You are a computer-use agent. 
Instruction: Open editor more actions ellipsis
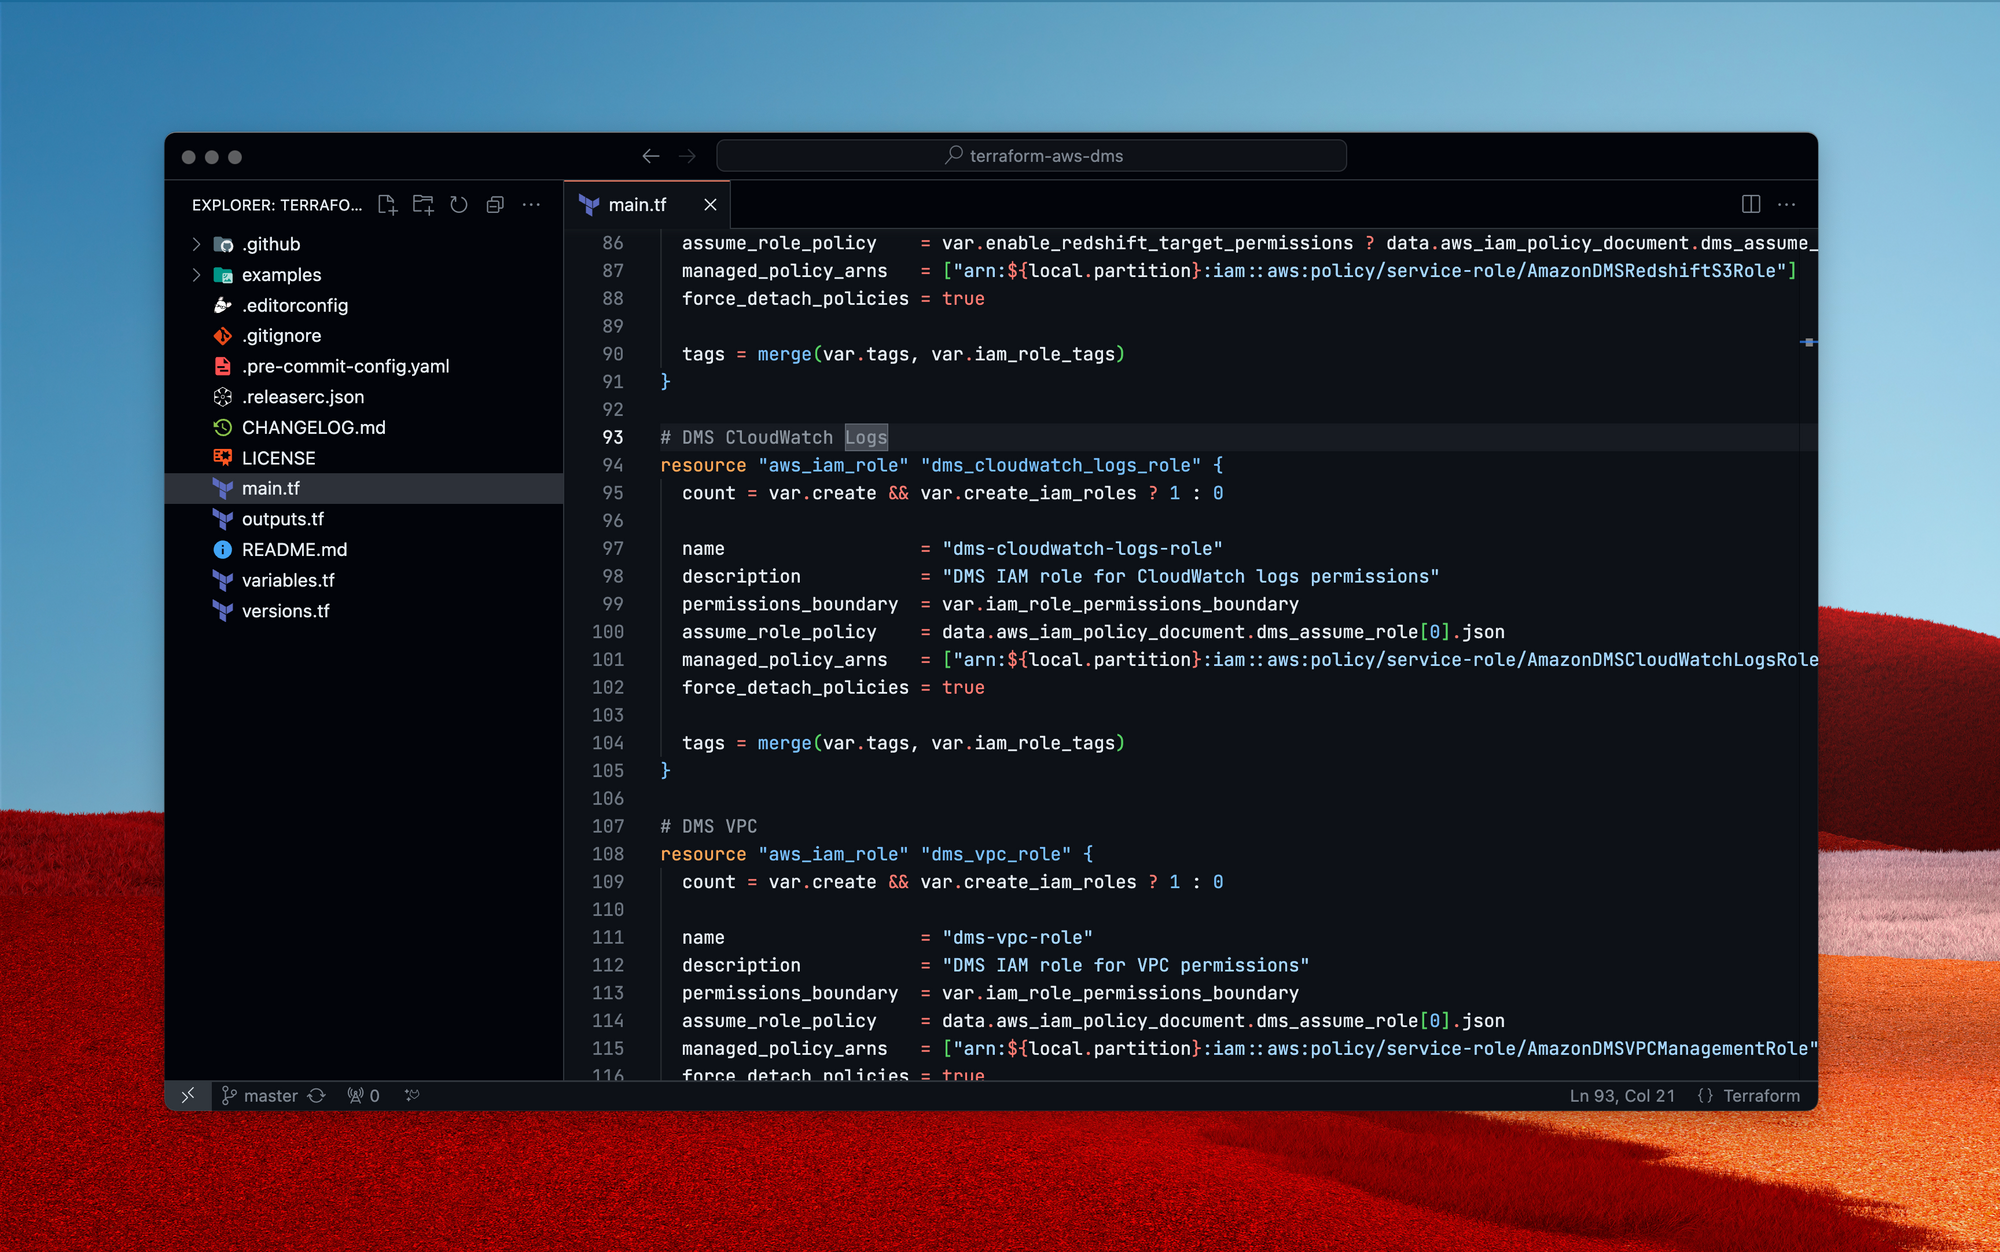pyautogui.click(x=1786, y=205)
